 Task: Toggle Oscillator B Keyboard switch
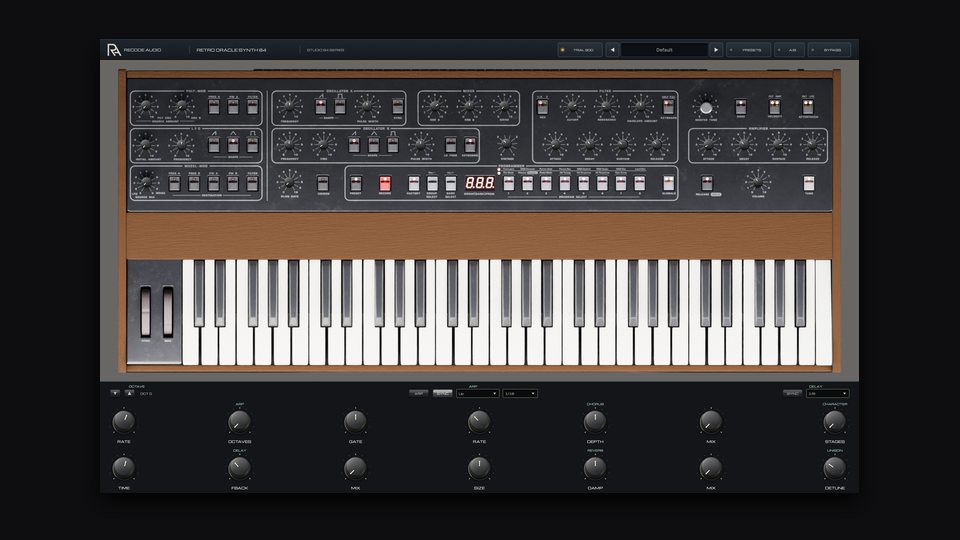470,144
